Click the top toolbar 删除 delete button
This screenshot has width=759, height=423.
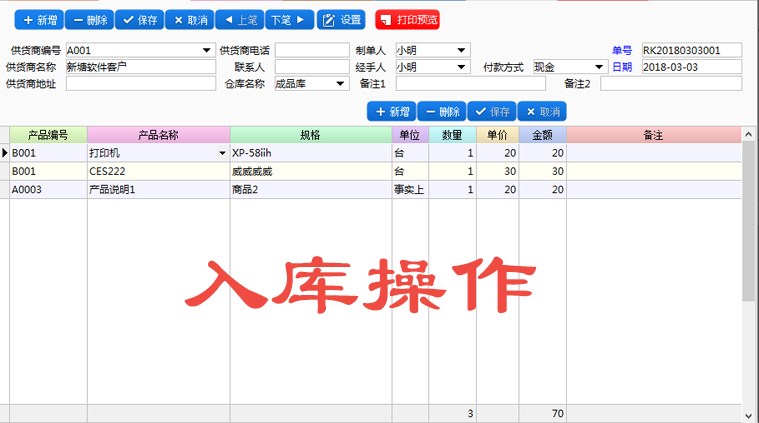[x=90, y=20]
